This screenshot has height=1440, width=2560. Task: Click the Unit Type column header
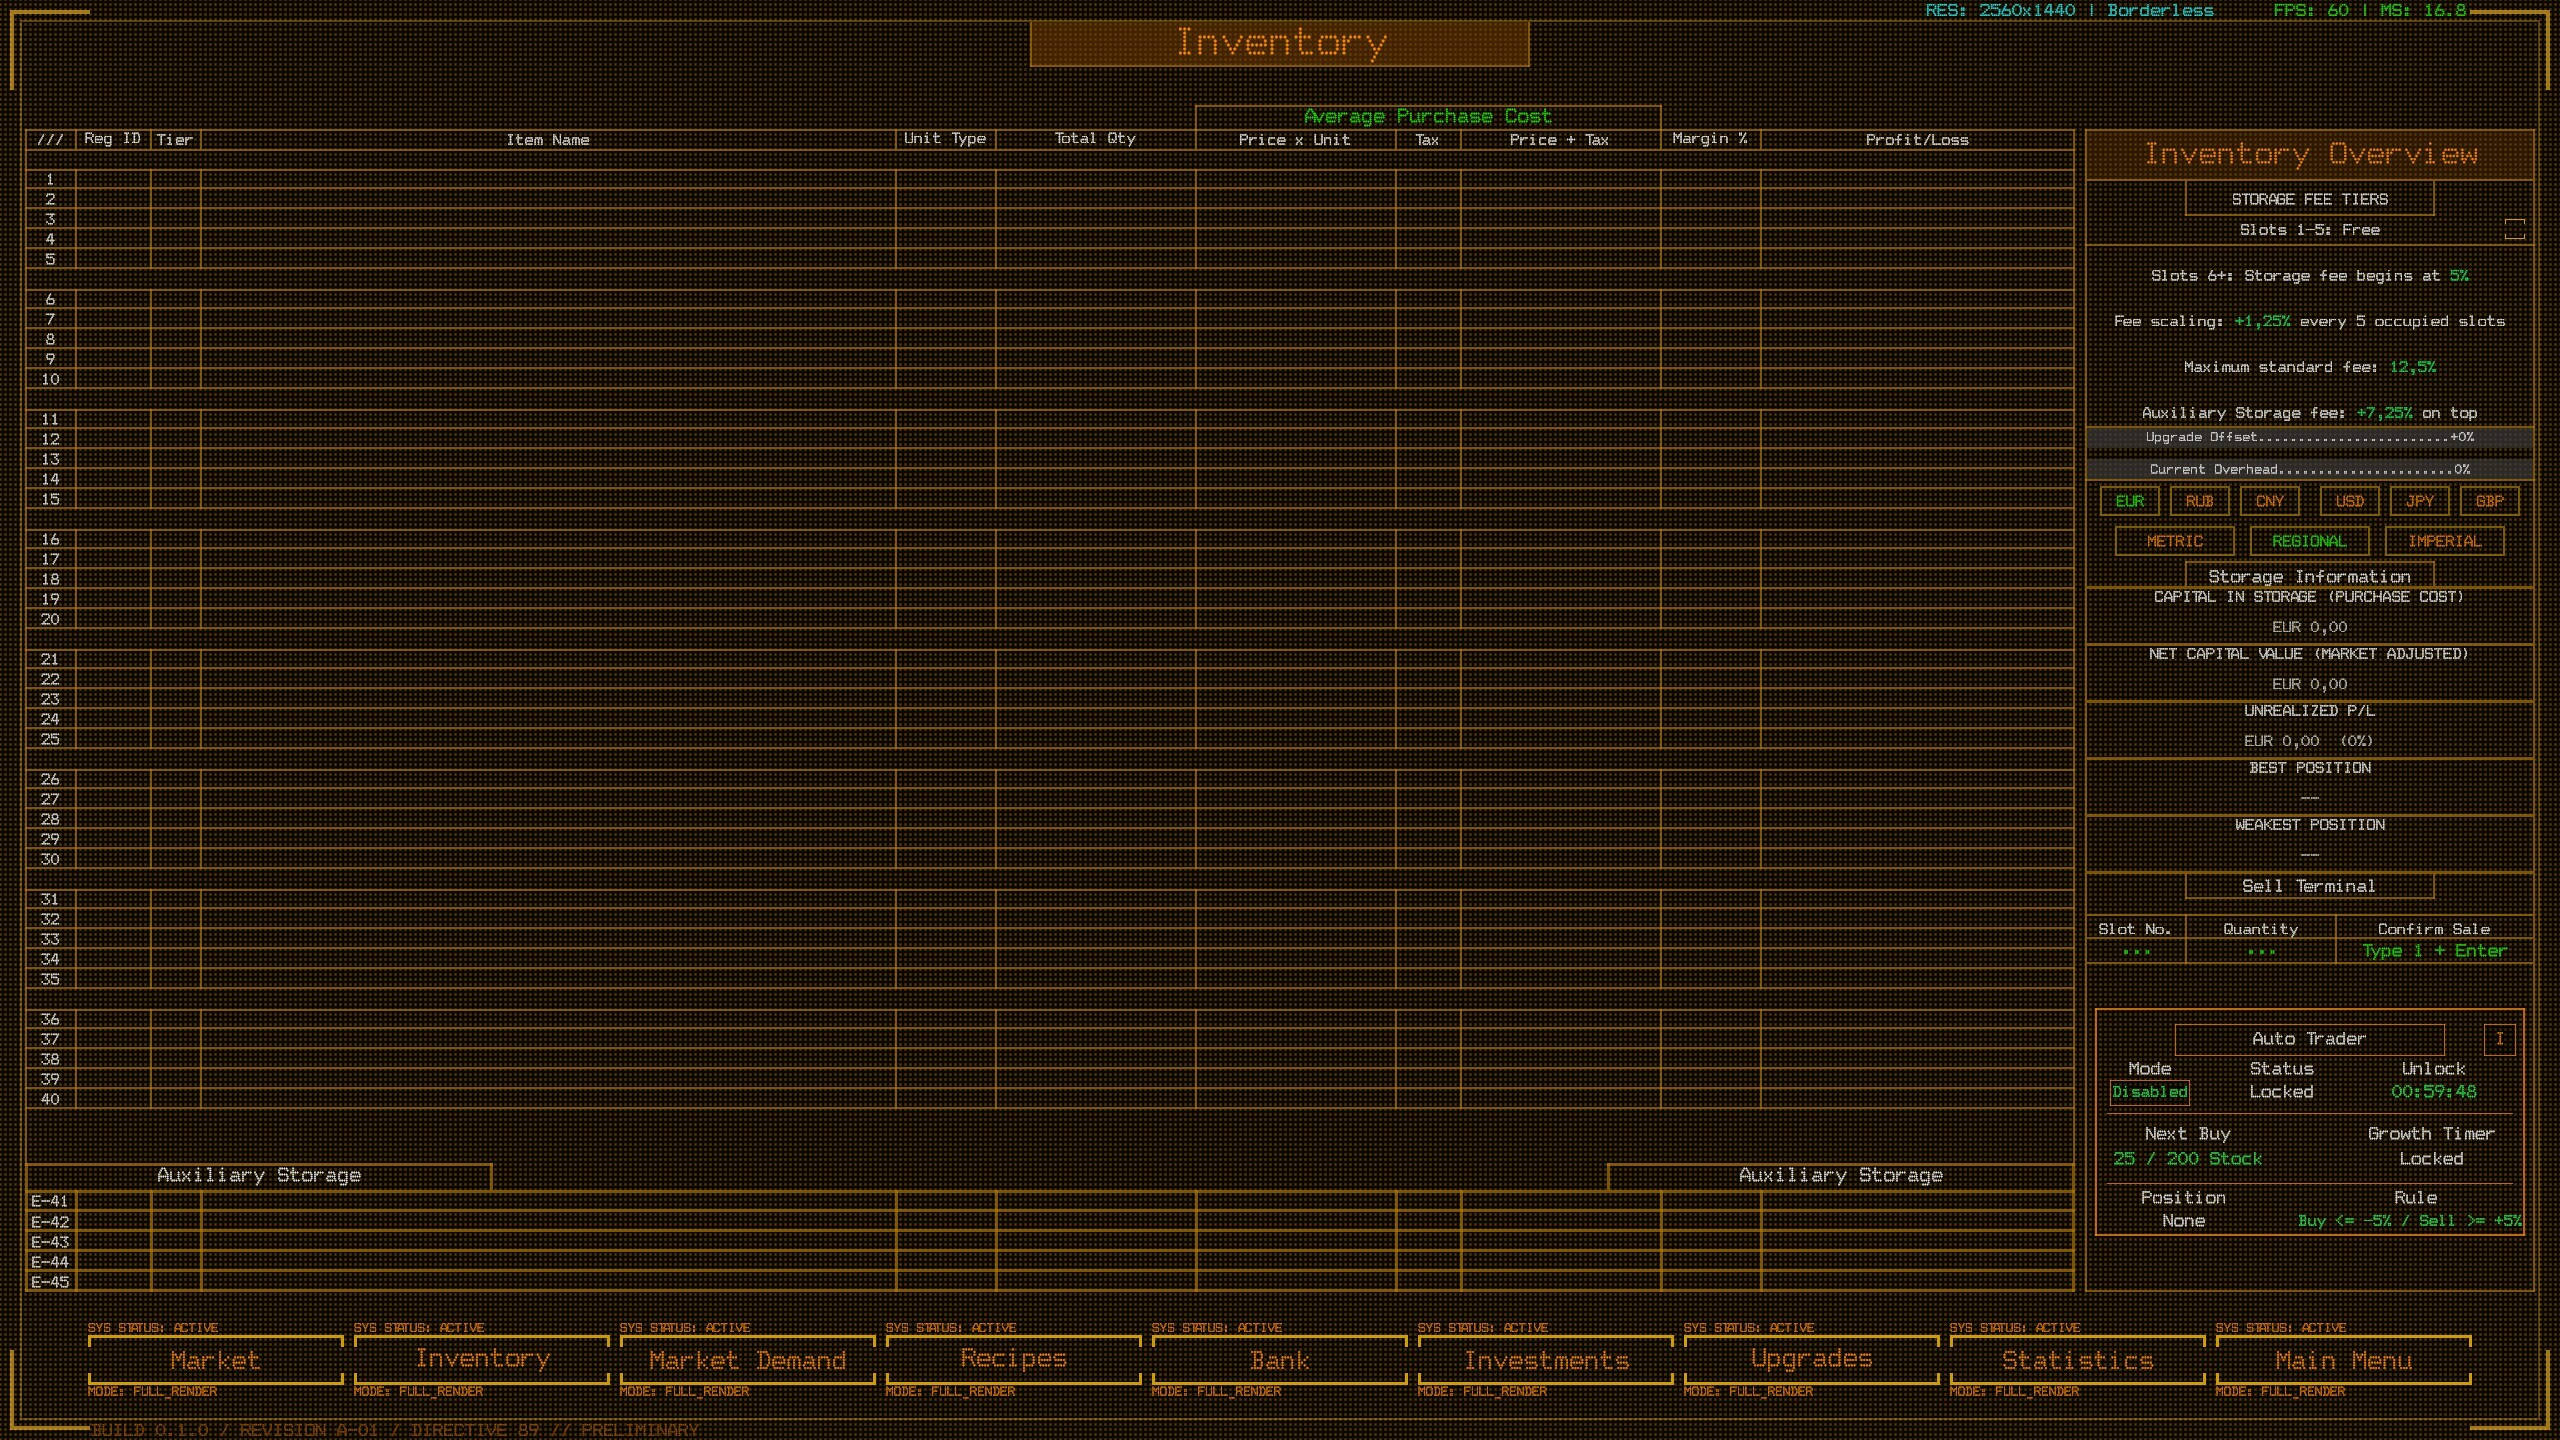tap(945, 139)
